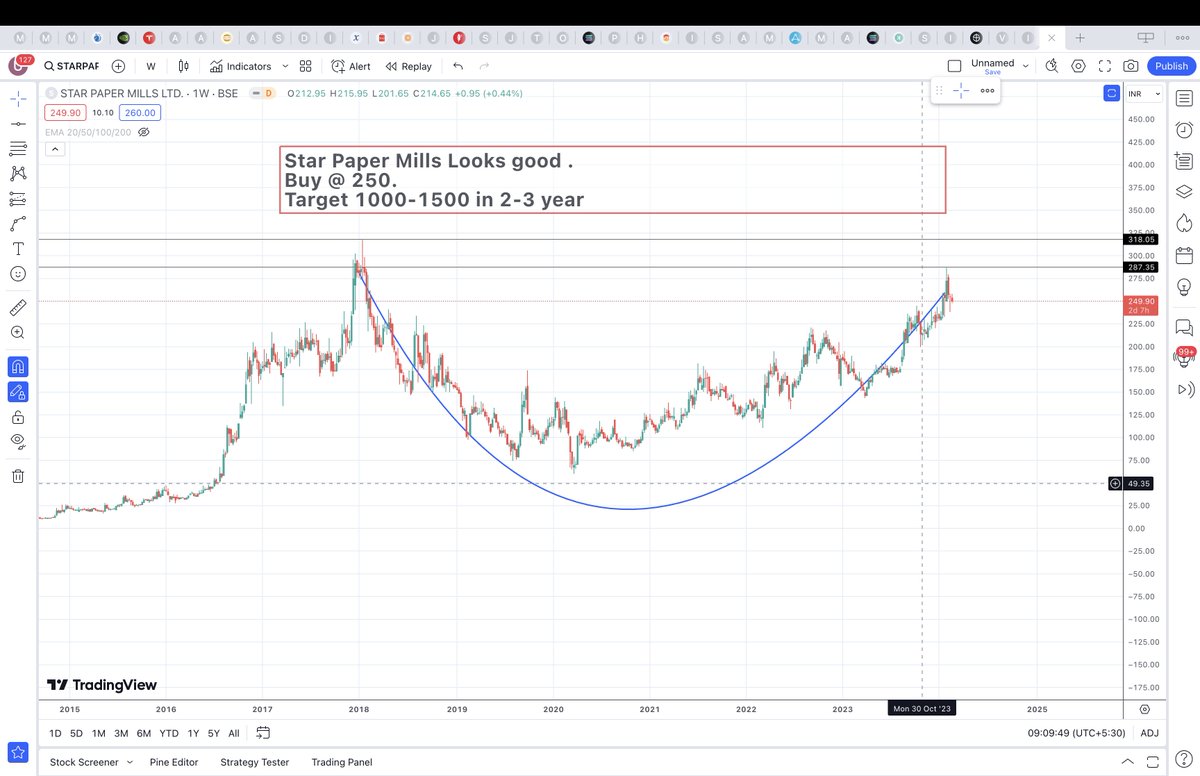Open the quick search lightning icon

pyautogui.click(x=1051, y=66)
